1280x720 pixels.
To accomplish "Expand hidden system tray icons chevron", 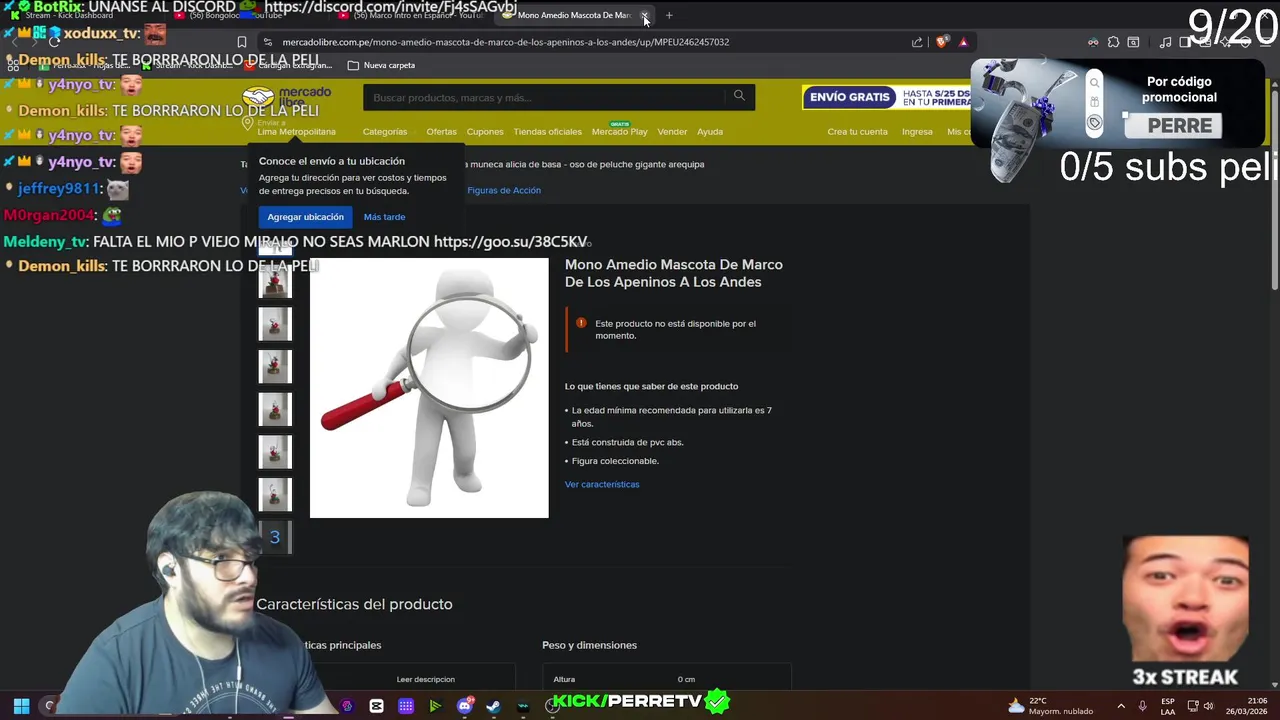I will pyautogui.click(x=1122, y=706).
